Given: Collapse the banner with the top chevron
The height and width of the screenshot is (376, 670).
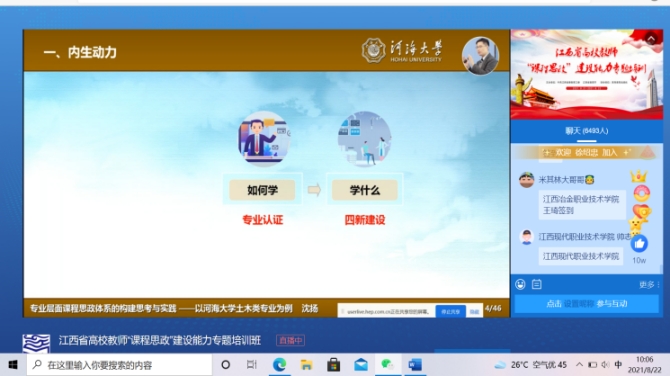Looking at the screenshot, I should (651, 39).
